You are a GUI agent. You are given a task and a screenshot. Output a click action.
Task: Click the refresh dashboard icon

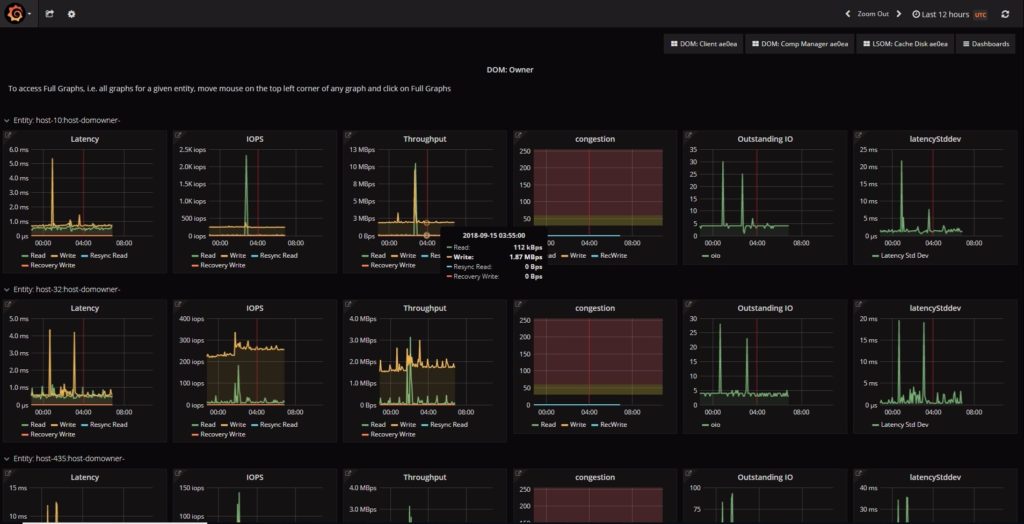tap(1005, 14)
